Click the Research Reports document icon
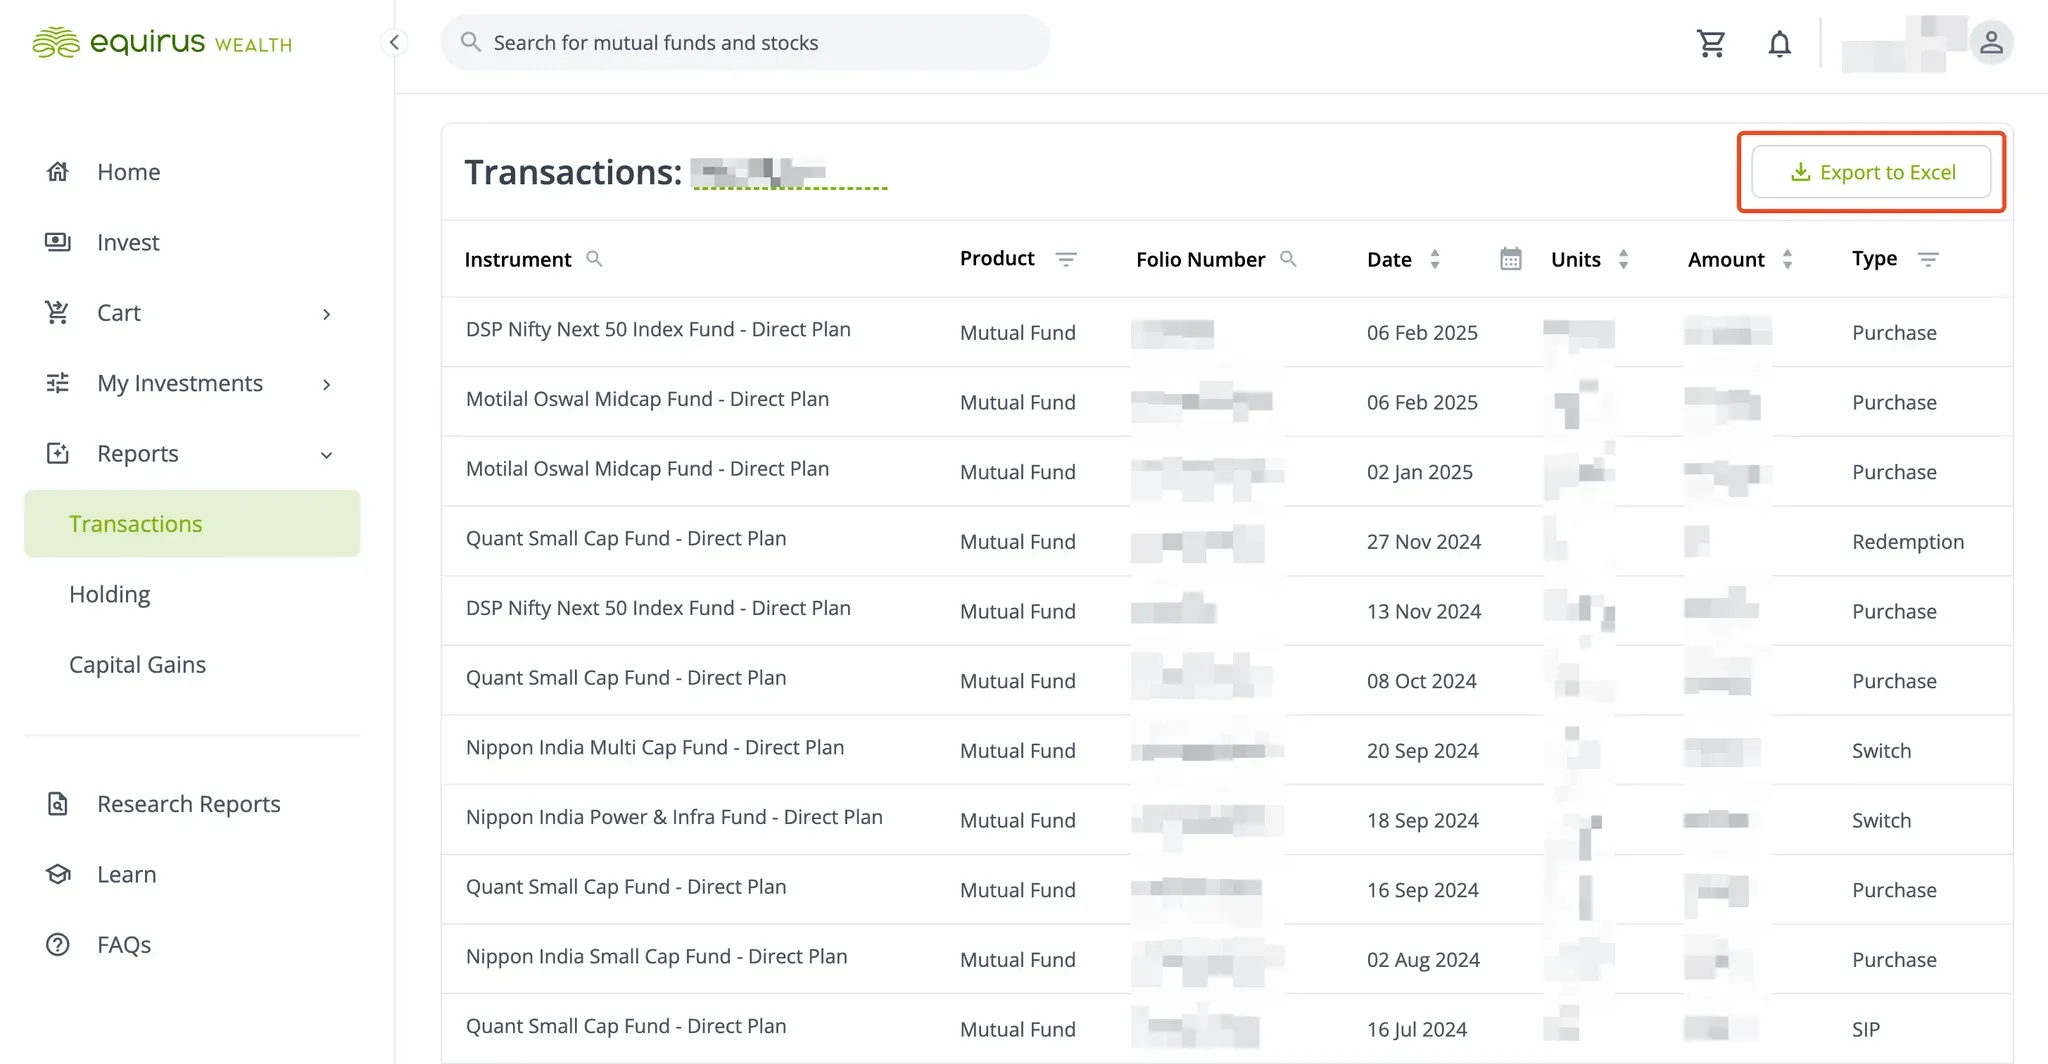The width and height of the screenshot is (2048, 1064). click(x=58, y=804)
